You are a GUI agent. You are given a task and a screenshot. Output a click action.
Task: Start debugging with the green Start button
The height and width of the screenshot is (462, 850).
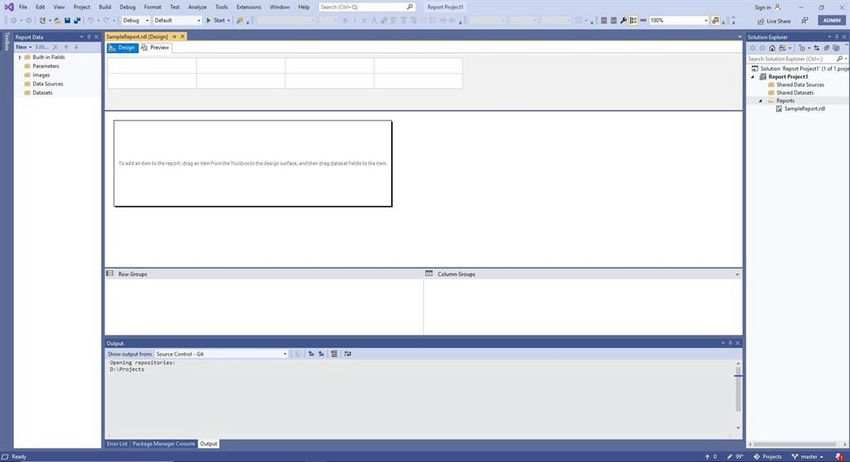(217, 21)
